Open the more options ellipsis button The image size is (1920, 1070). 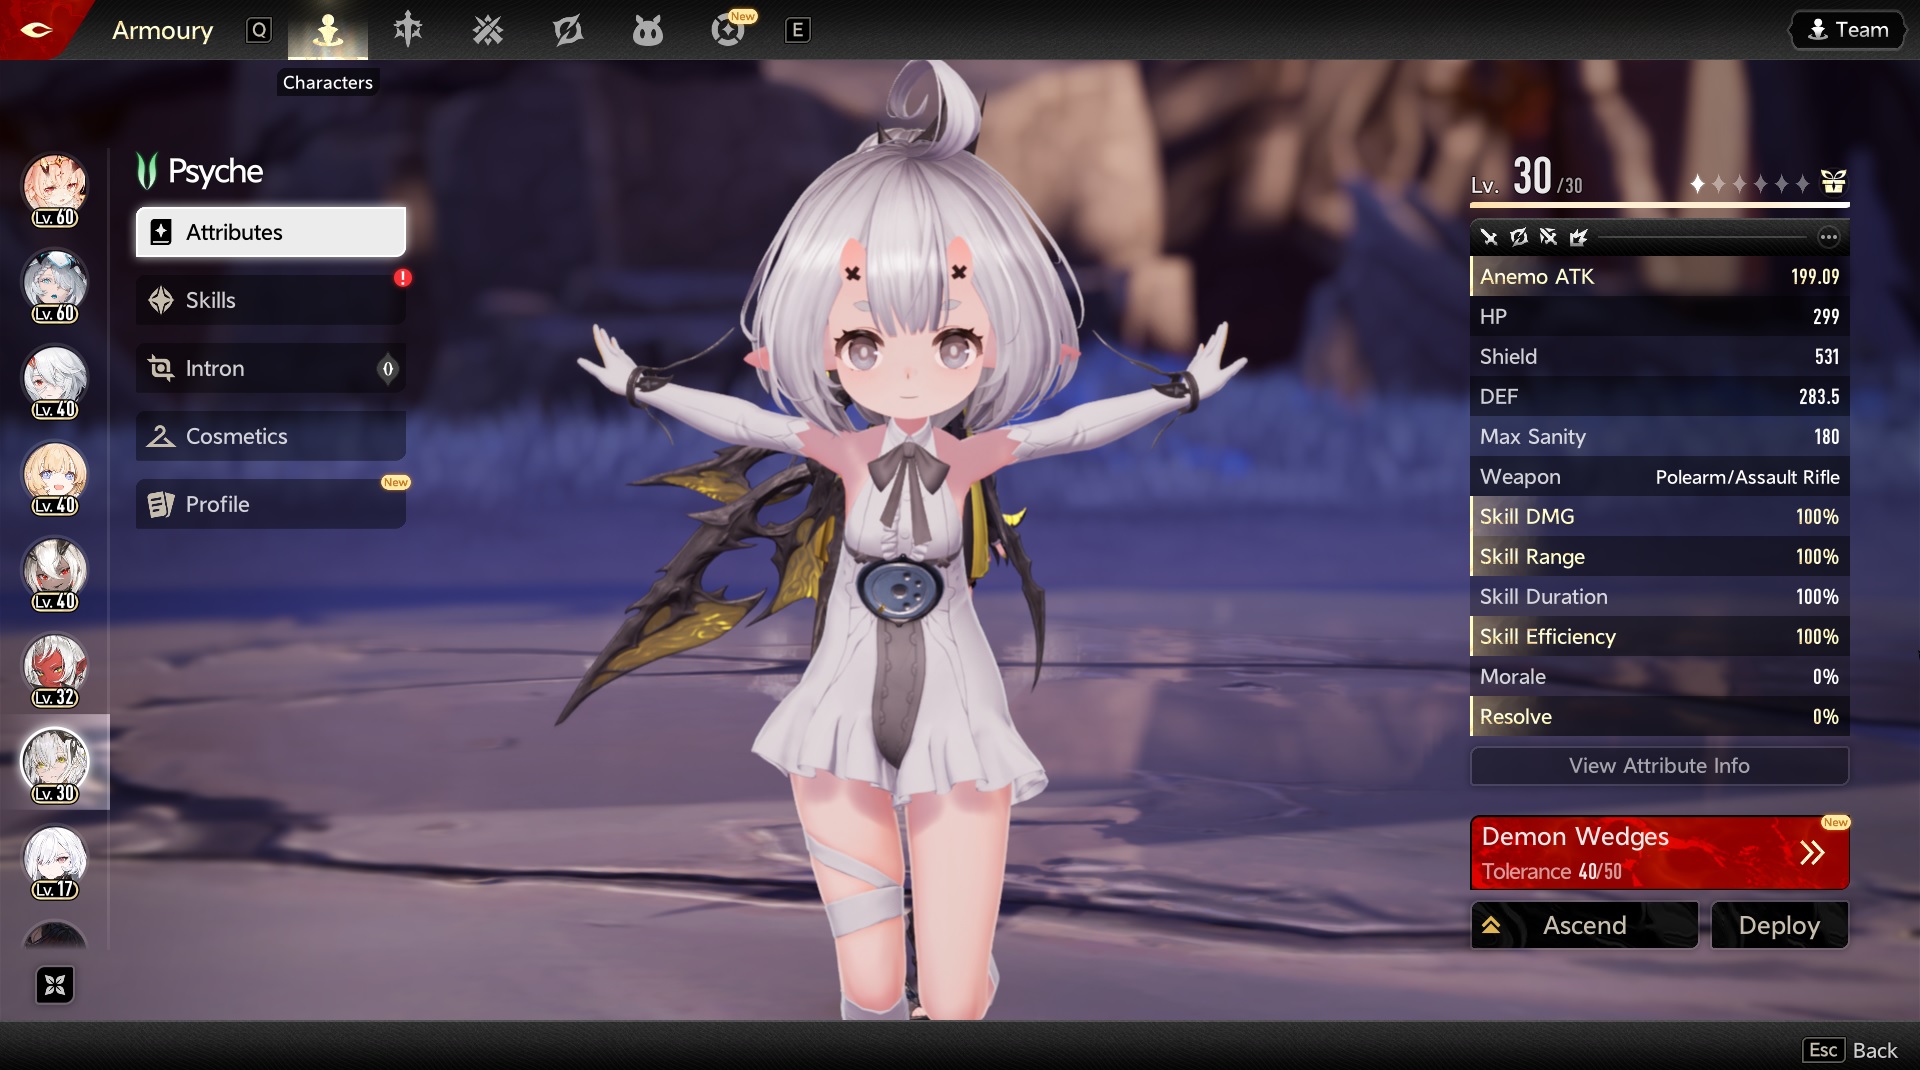[1828, 237]
